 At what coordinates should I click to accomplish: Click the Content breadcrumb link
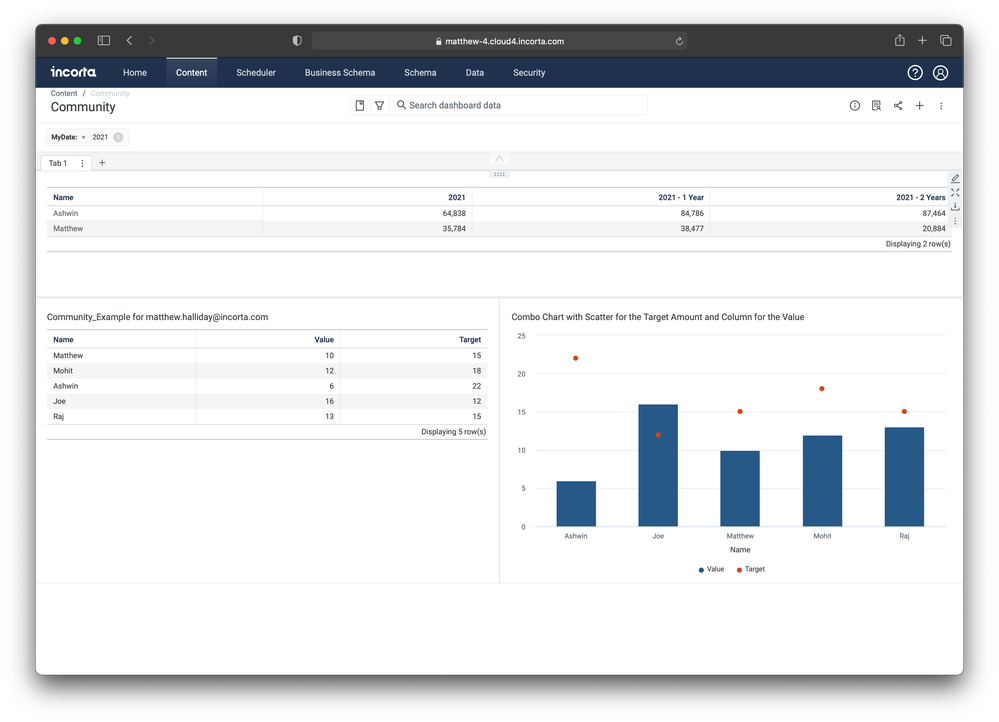pos(64,93)
